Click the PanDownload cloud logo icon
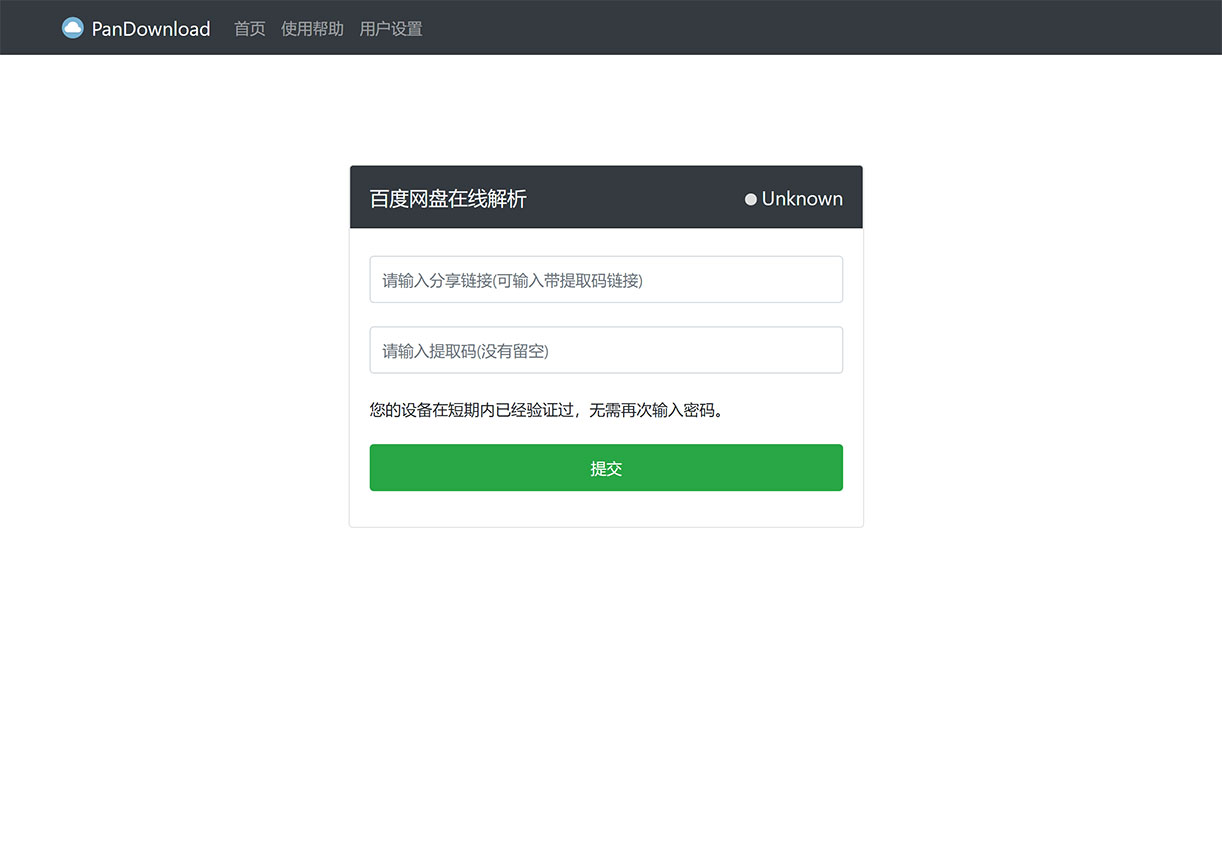The height and width of the screenshot is (859, 1222). click(72, 28)
